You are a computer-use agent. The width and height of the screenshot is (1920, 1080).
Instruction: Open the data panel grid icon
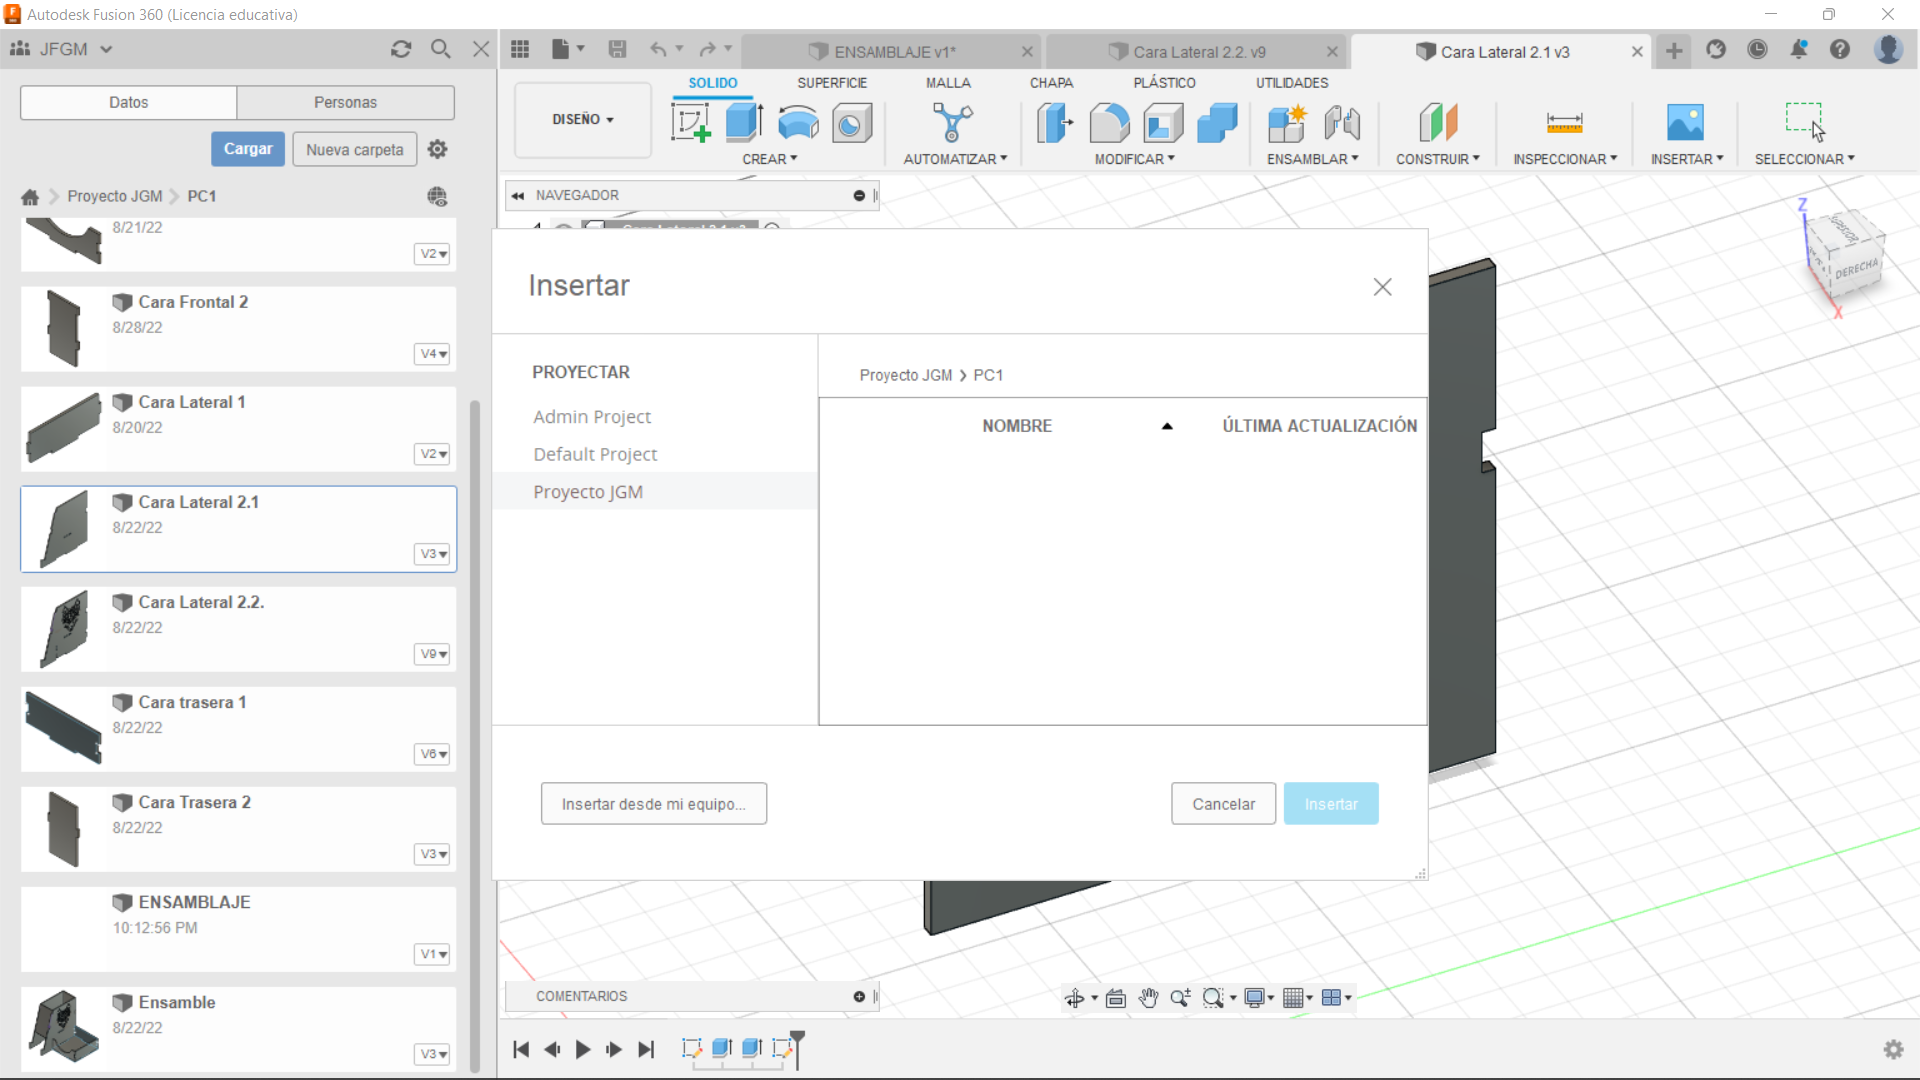click(x=520, y=49)
